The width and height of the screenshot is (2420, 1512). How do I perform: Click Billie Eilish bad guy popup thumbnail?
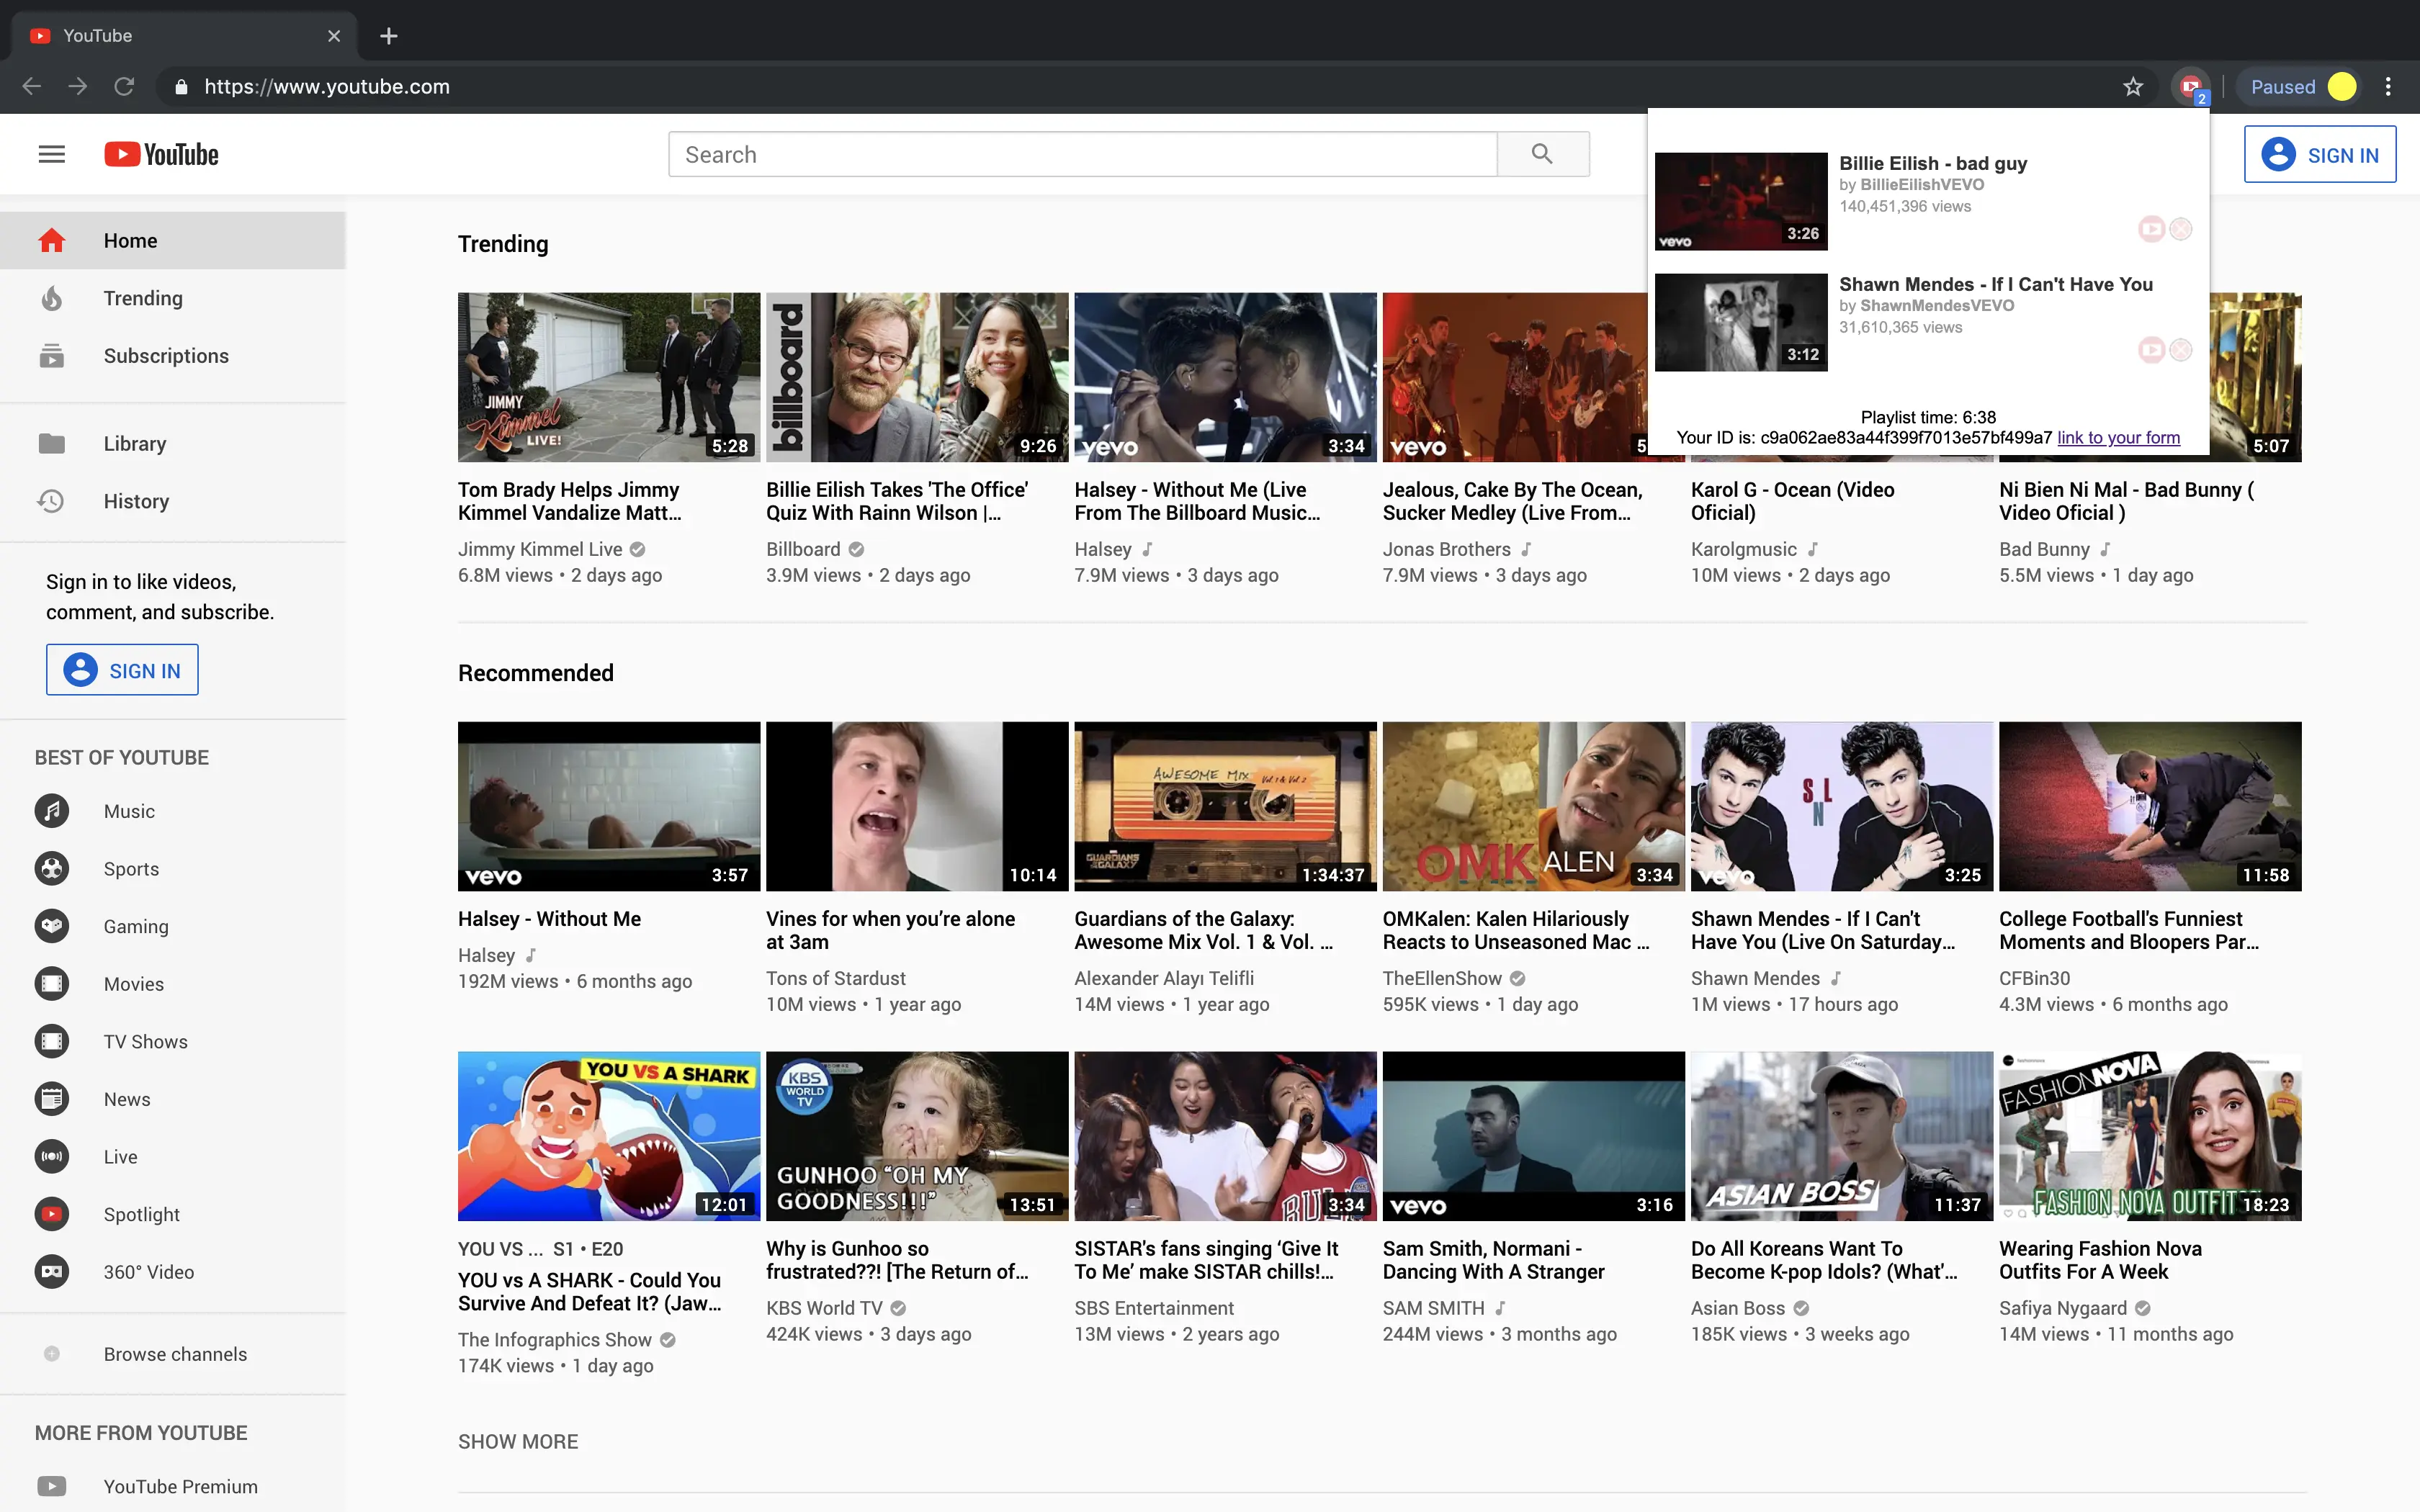pos(1741,201)
